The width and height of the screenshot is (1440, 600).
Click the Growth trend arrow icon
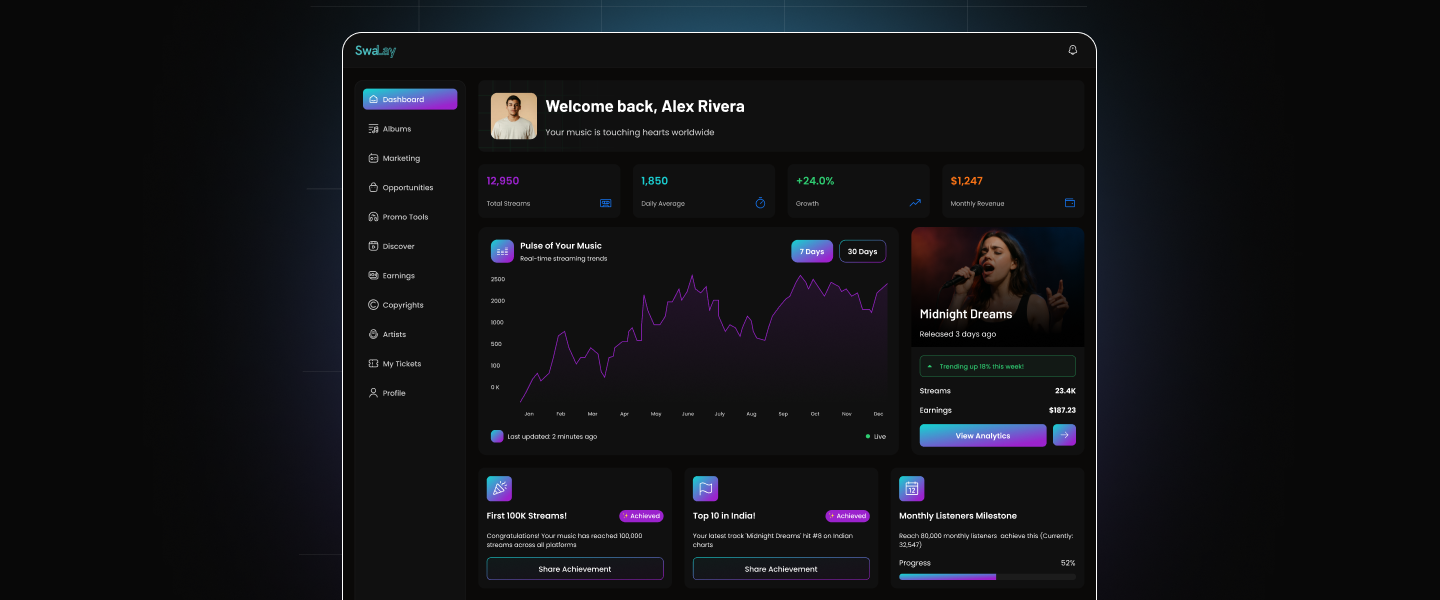point(915,203)
